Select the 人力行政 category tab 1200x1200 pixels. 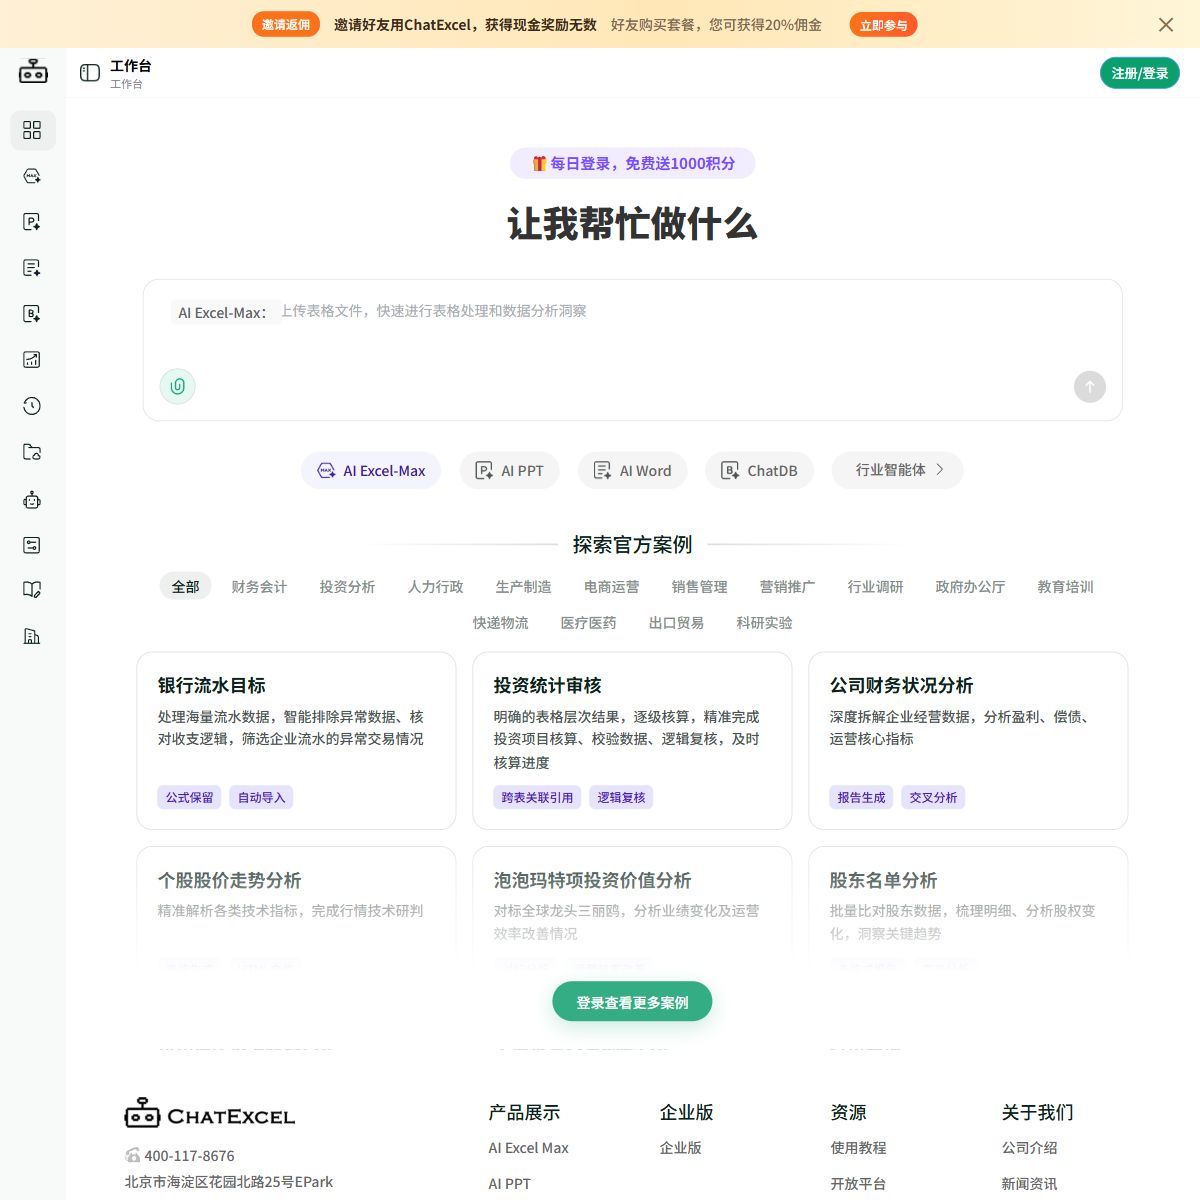click(x=435, y=587)
